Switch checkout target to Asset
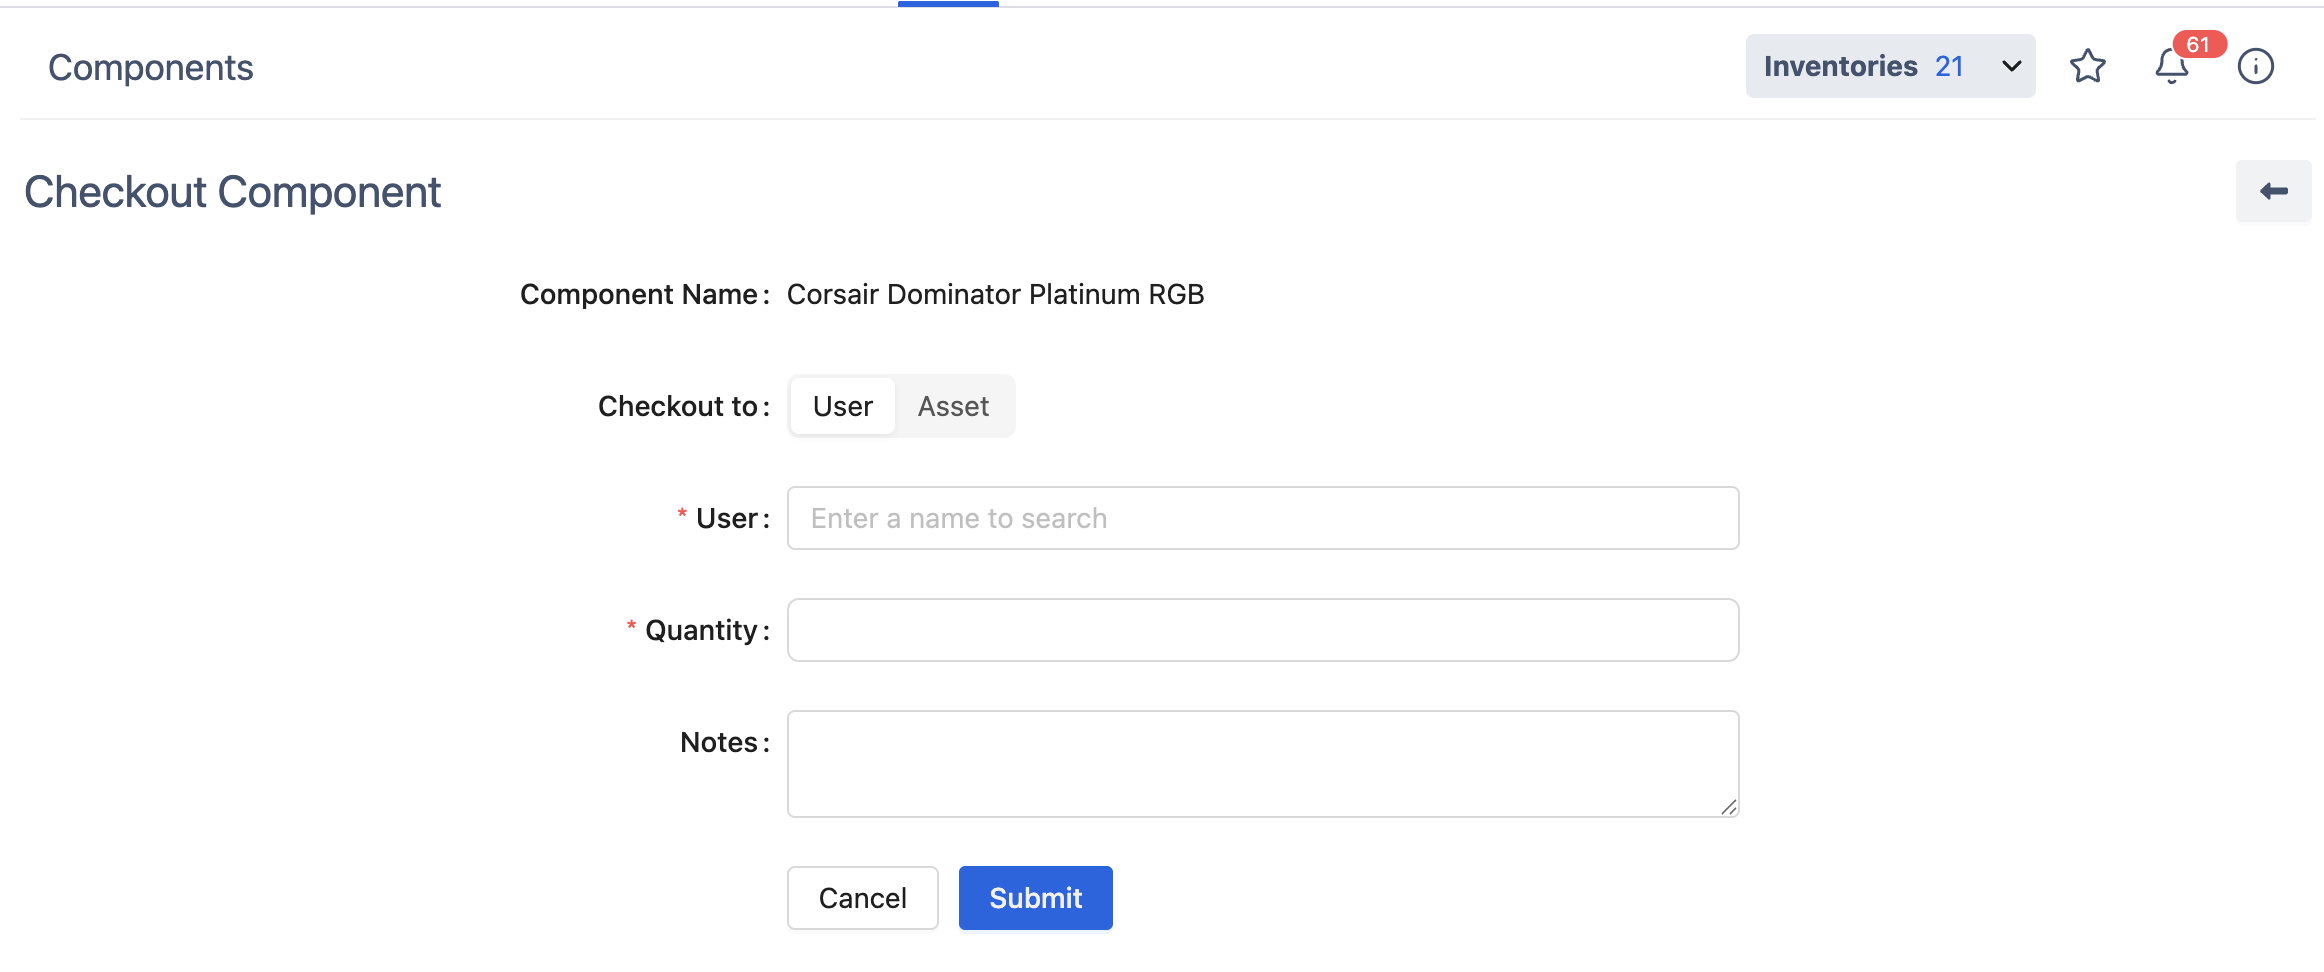This screenshot has width=2324, height=972. (x=953, y=406)
